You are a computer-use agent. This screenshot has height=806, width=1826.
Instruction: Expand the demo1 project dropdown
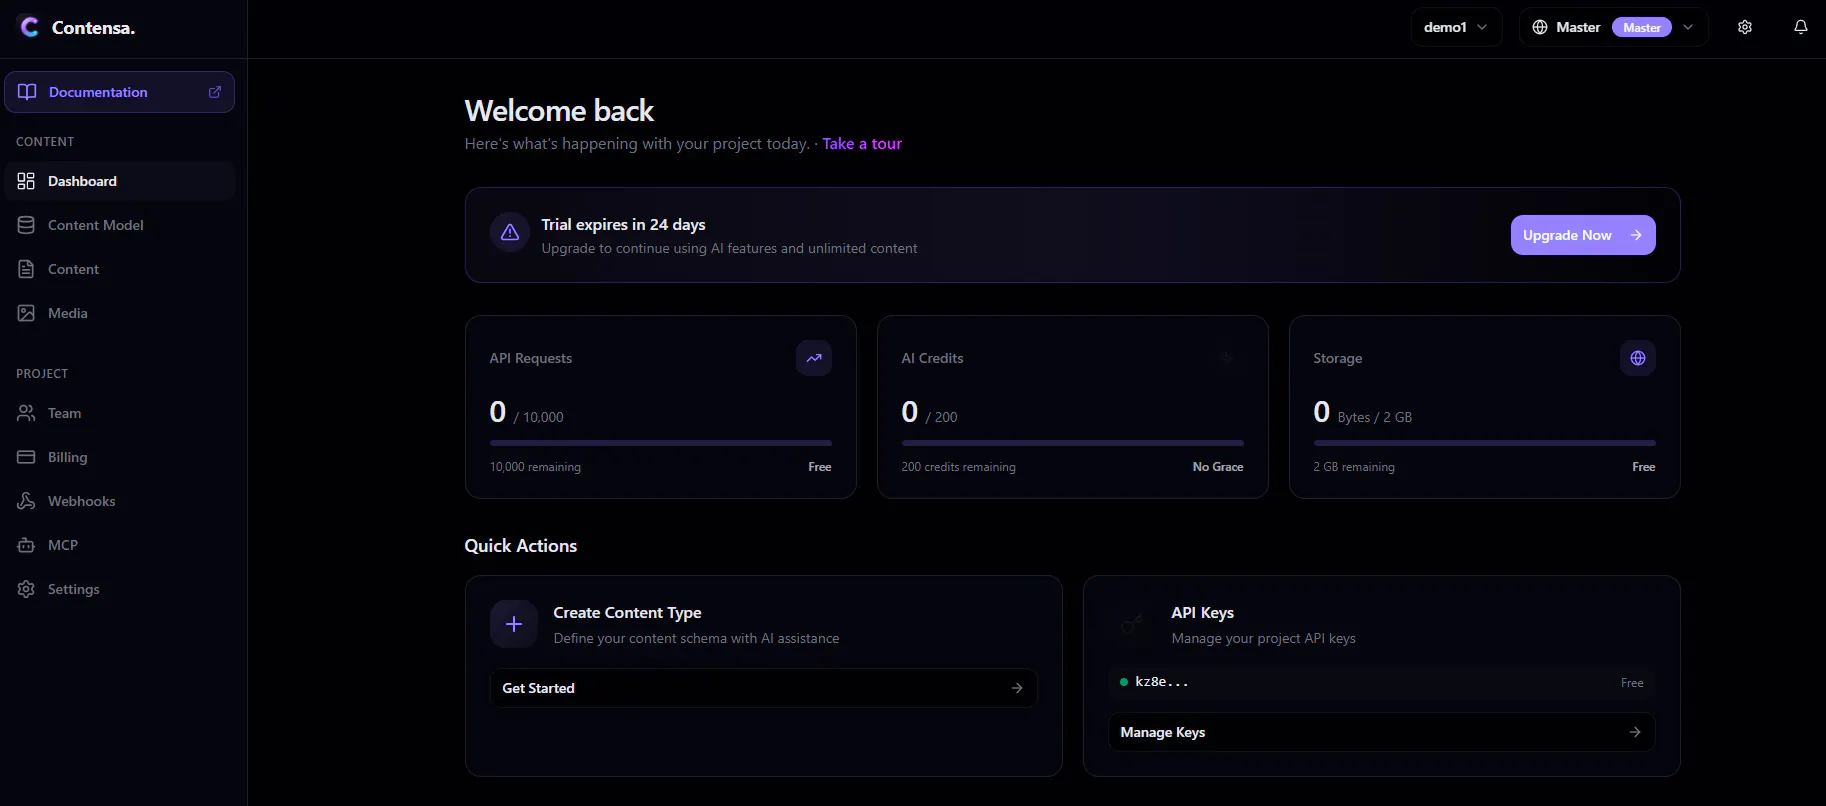1456,27
